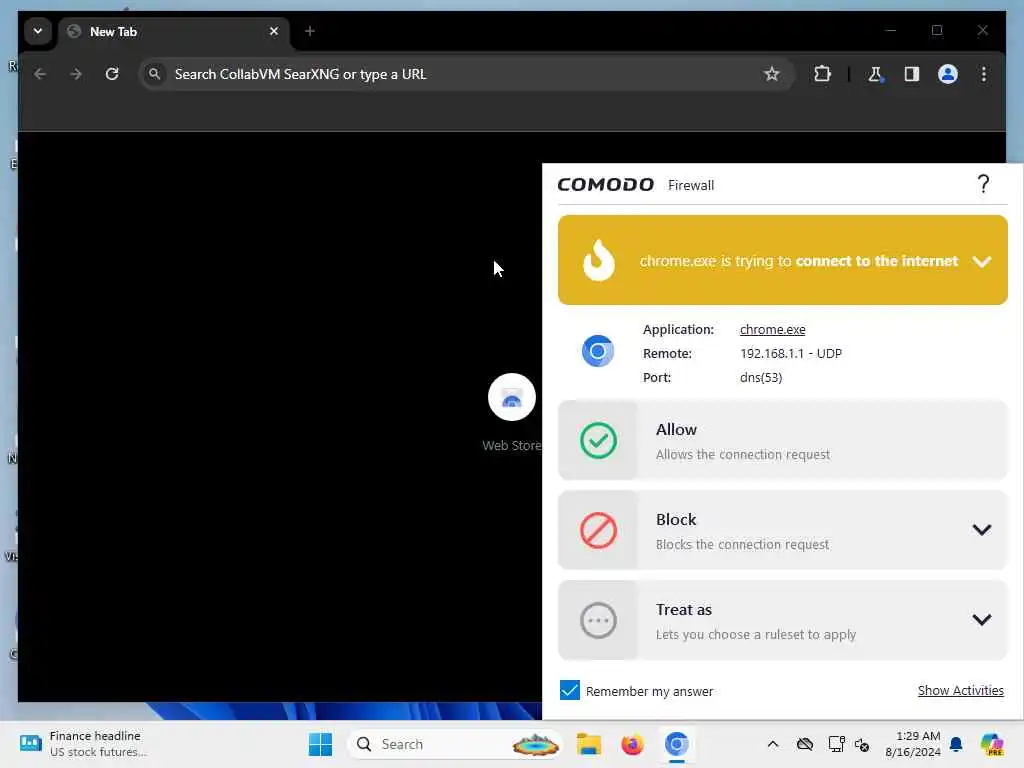Allow the connection request
This screenshot has height=768, width=1024.
(782, 440)
